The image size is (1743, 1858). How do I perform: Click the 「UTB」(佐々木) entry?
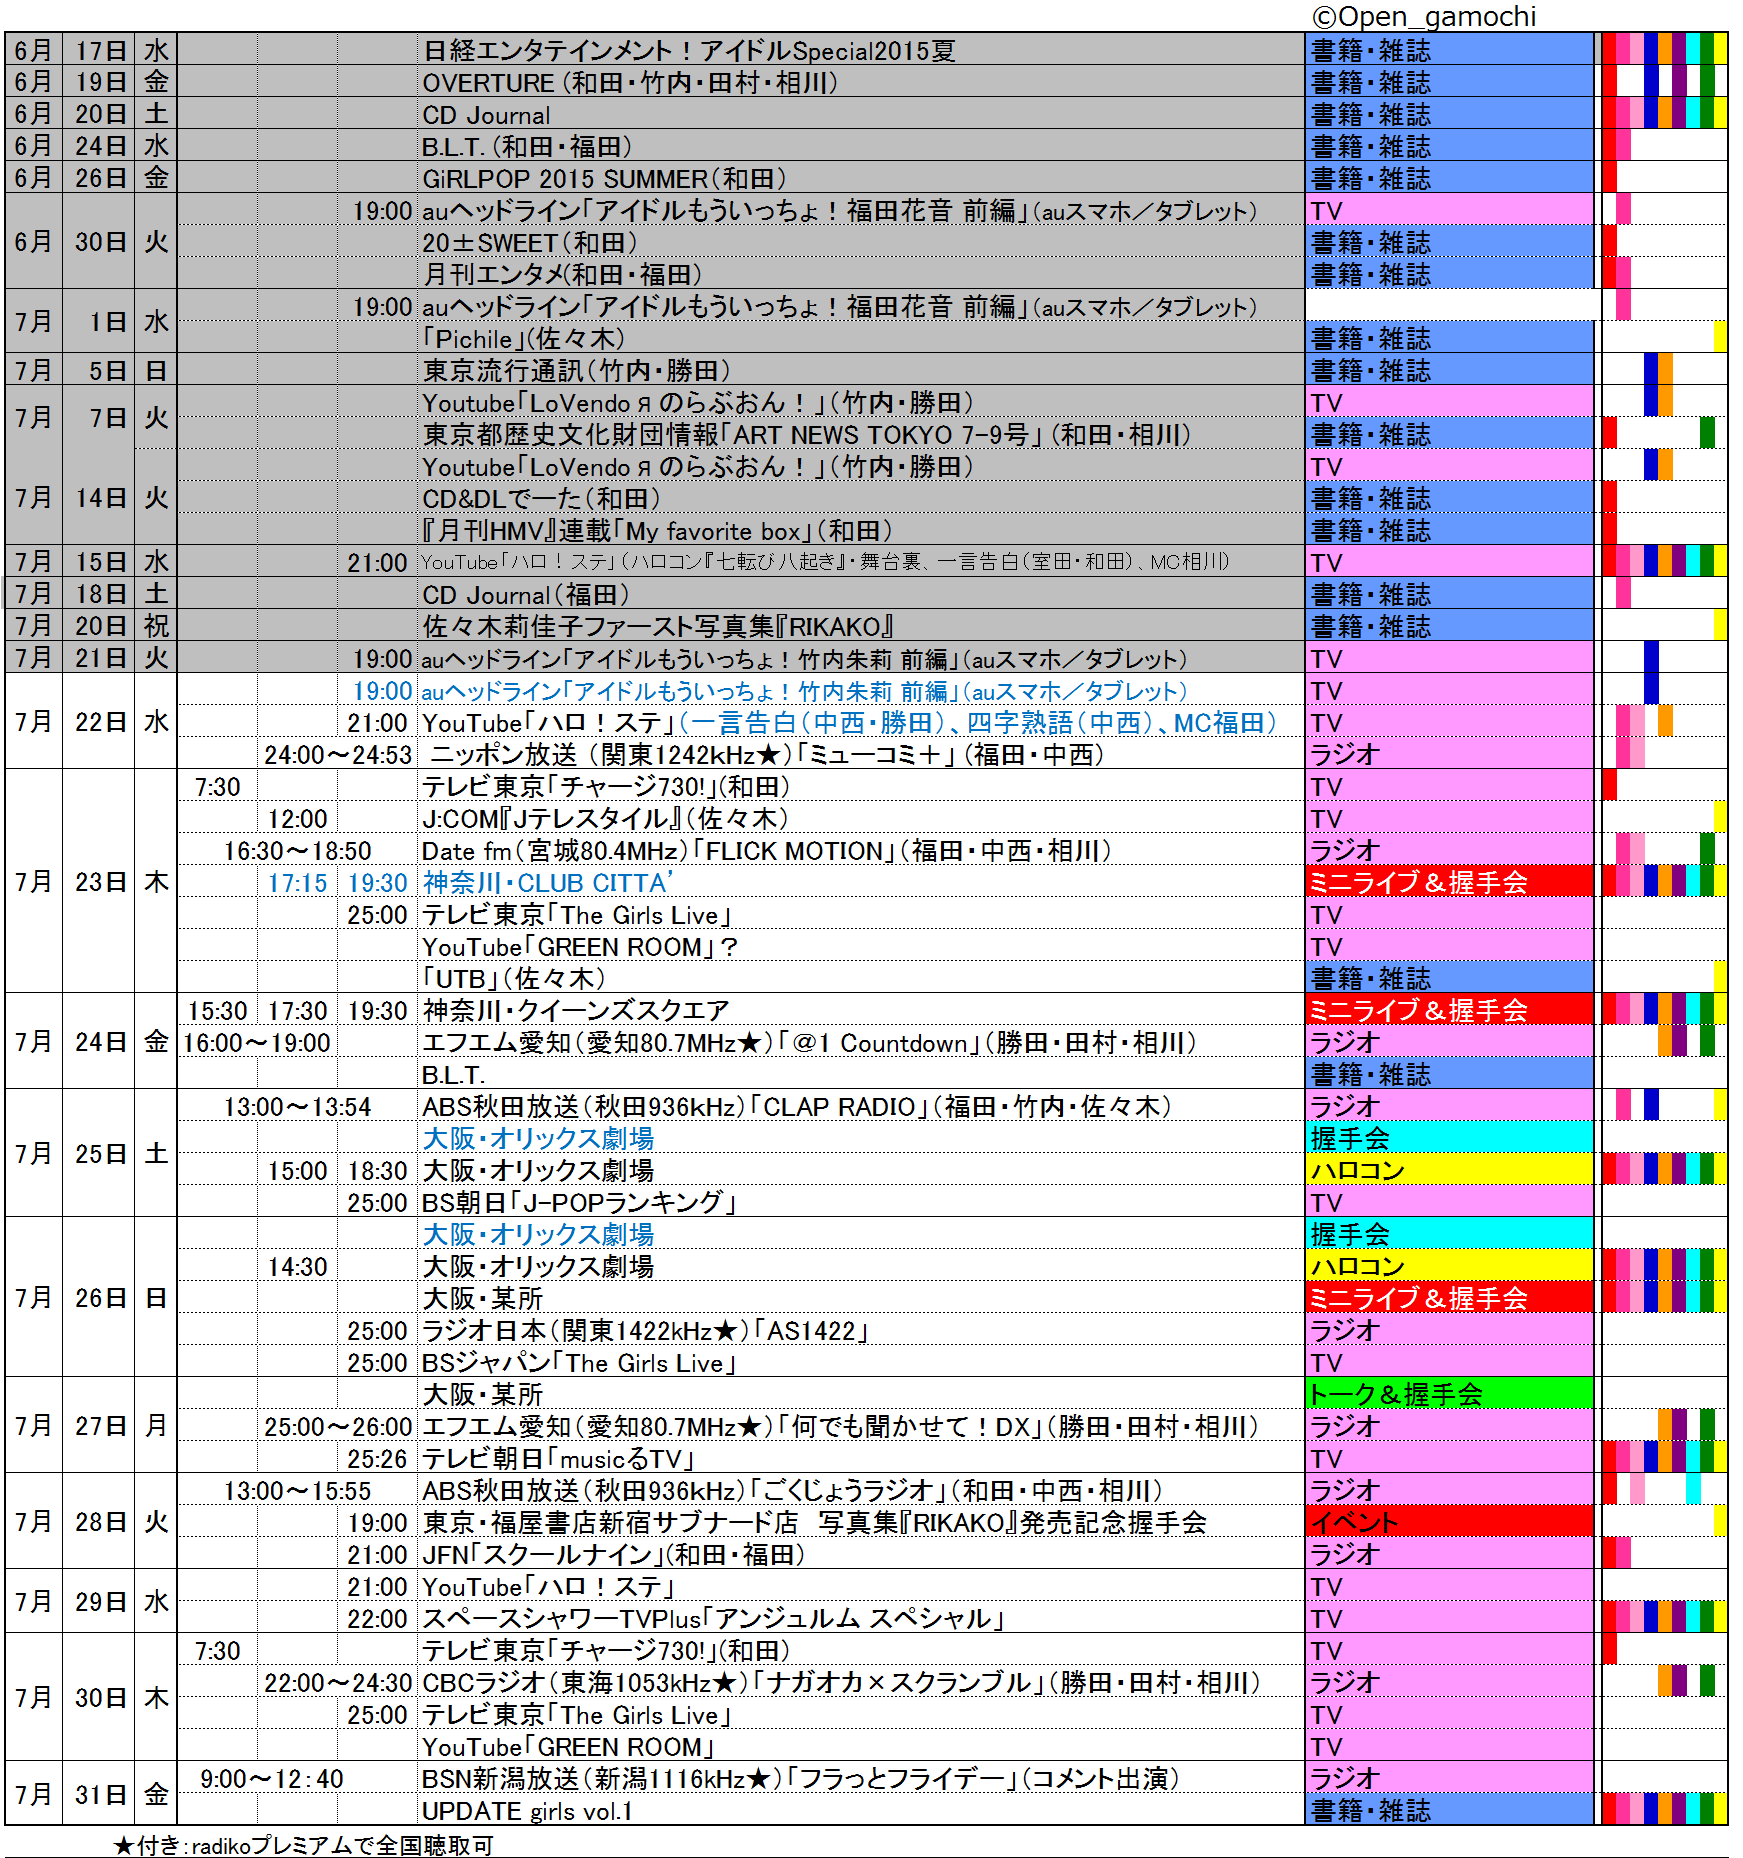[513, 979]
